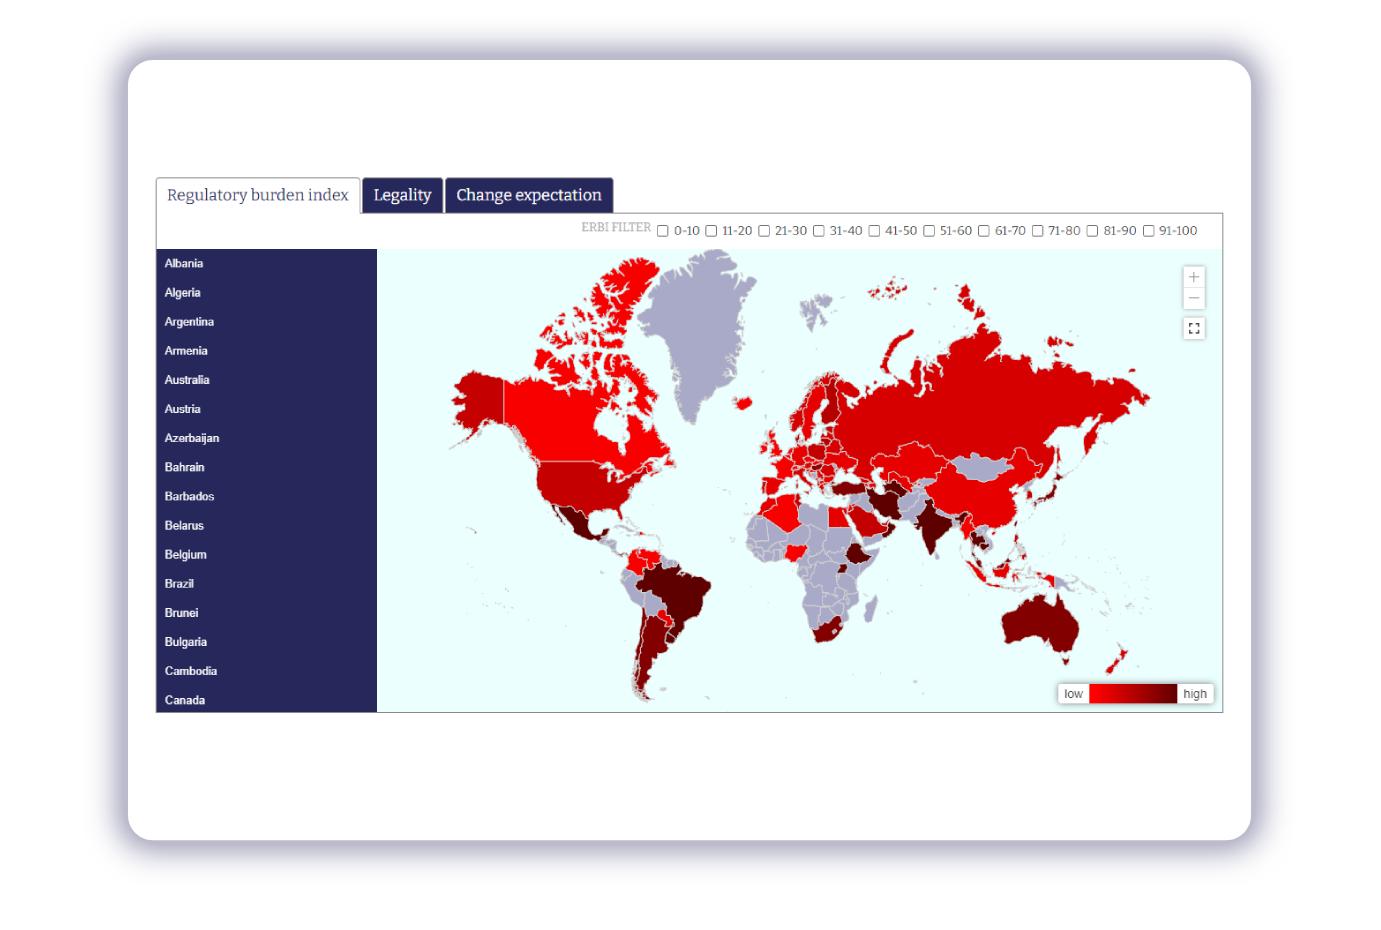
Task: Select the 71-80 ERBI filter checkbox
Action: 1038,231
